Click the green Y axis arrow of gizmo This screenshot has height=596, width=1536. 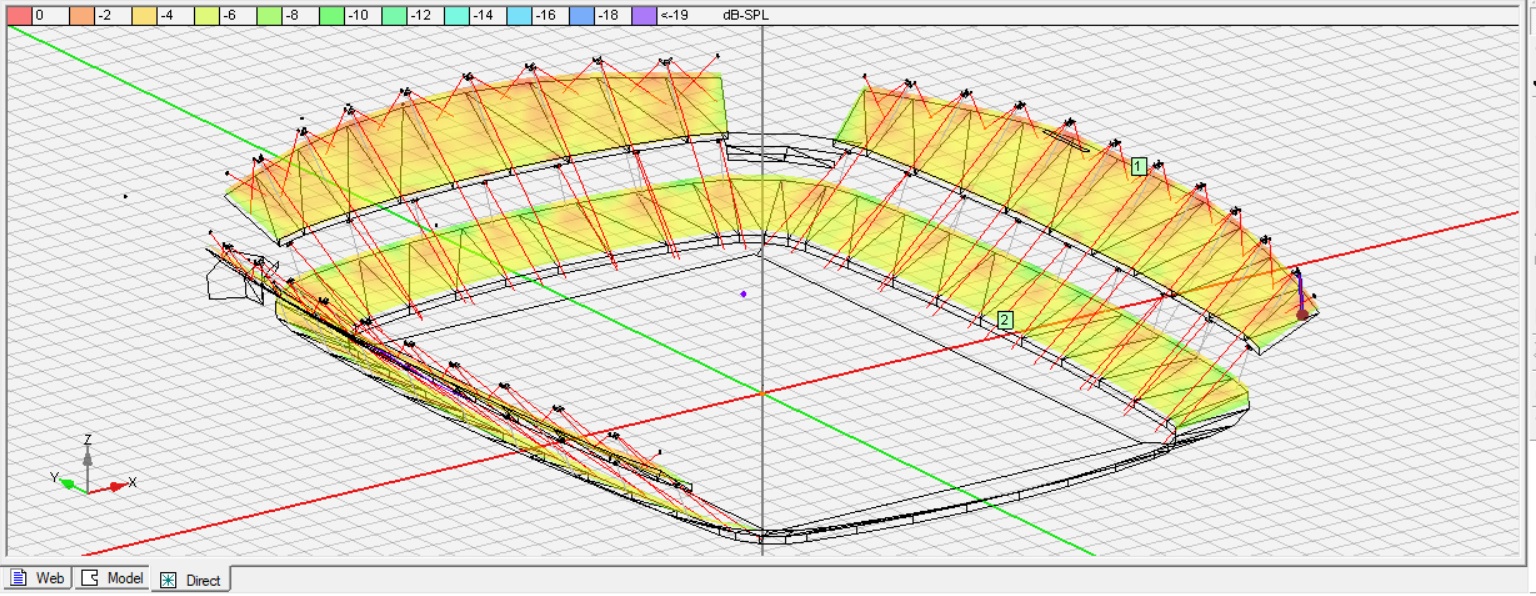tap(67, 483)
